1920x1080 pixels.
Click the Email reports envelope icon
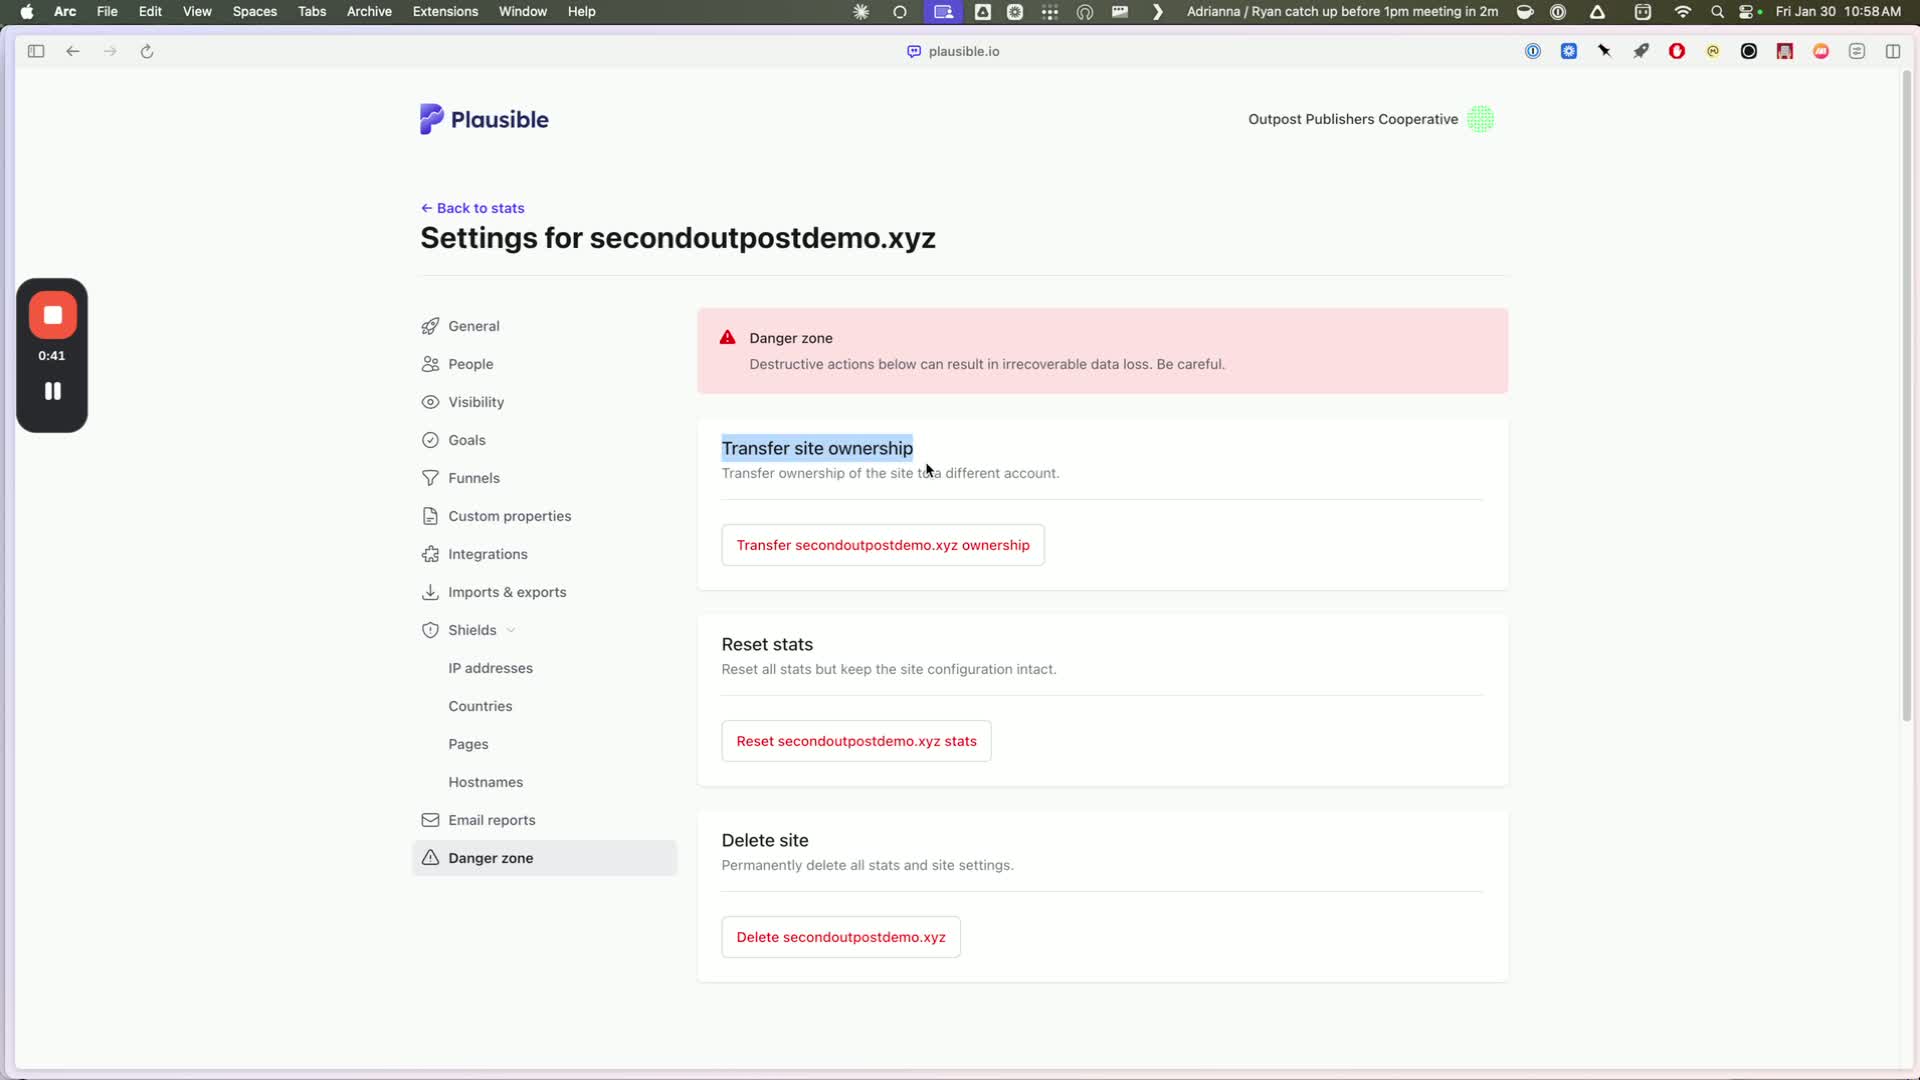[430, 820]
